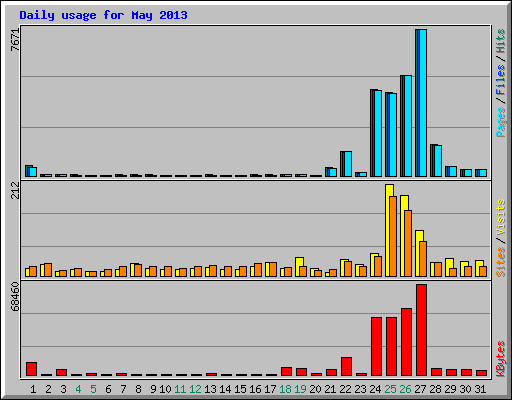This screenshot has height=400, width=512.
Task: Click the red KBytes bar for day 1
Action: tap(31, 369)
